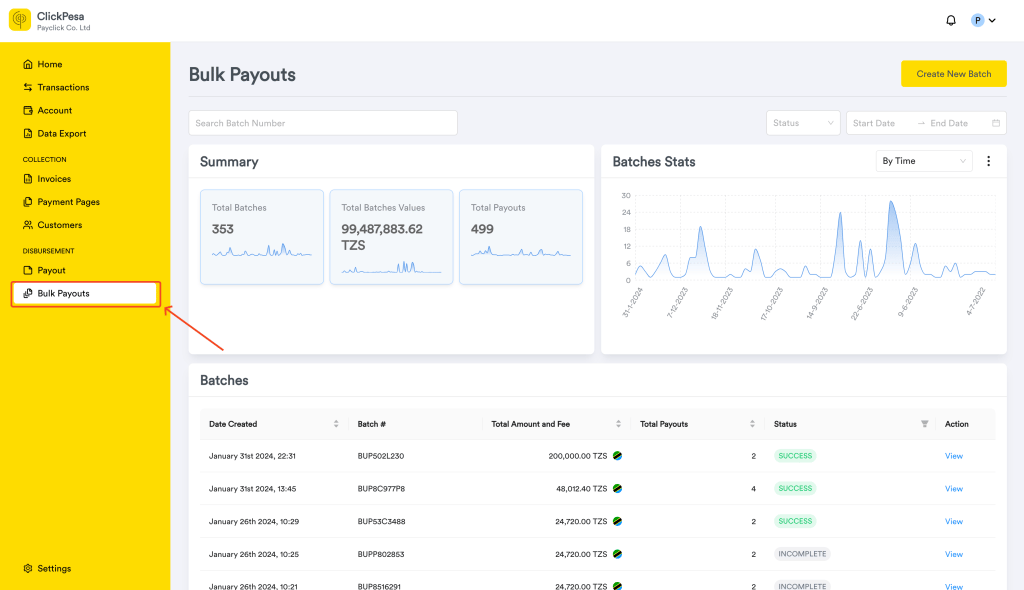View batch BUPP802853
1024x590 pixels.
pos(953,554)
